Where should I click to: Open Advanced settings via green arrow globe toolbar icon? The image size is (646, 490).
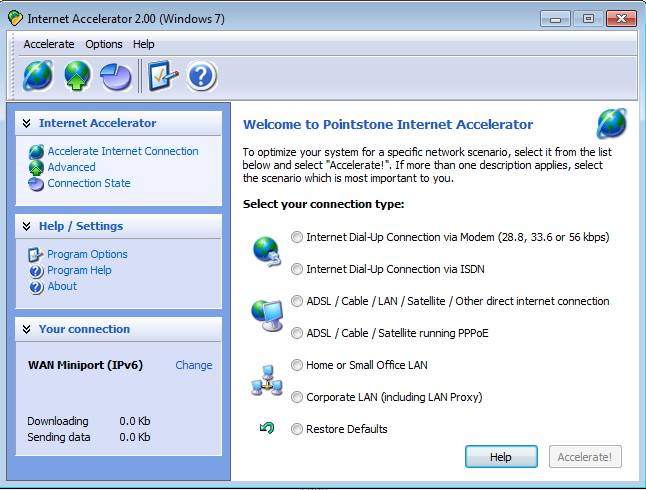point(77,75)
